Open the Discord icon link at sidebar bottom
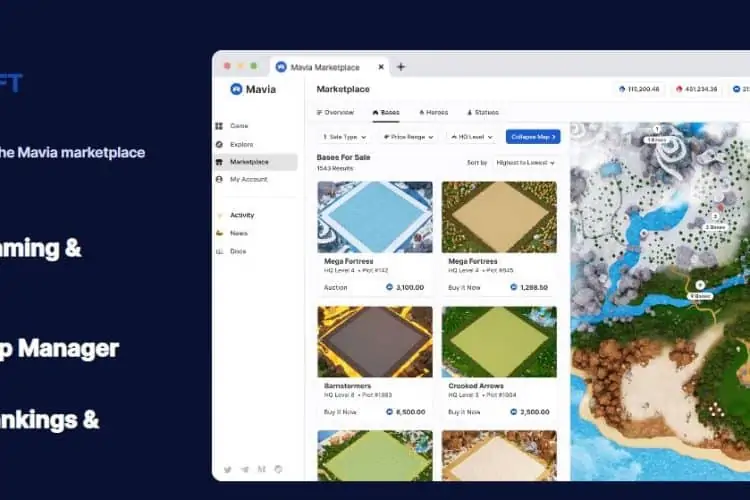This screenshot has height=500, width=750. click(278, 469)
